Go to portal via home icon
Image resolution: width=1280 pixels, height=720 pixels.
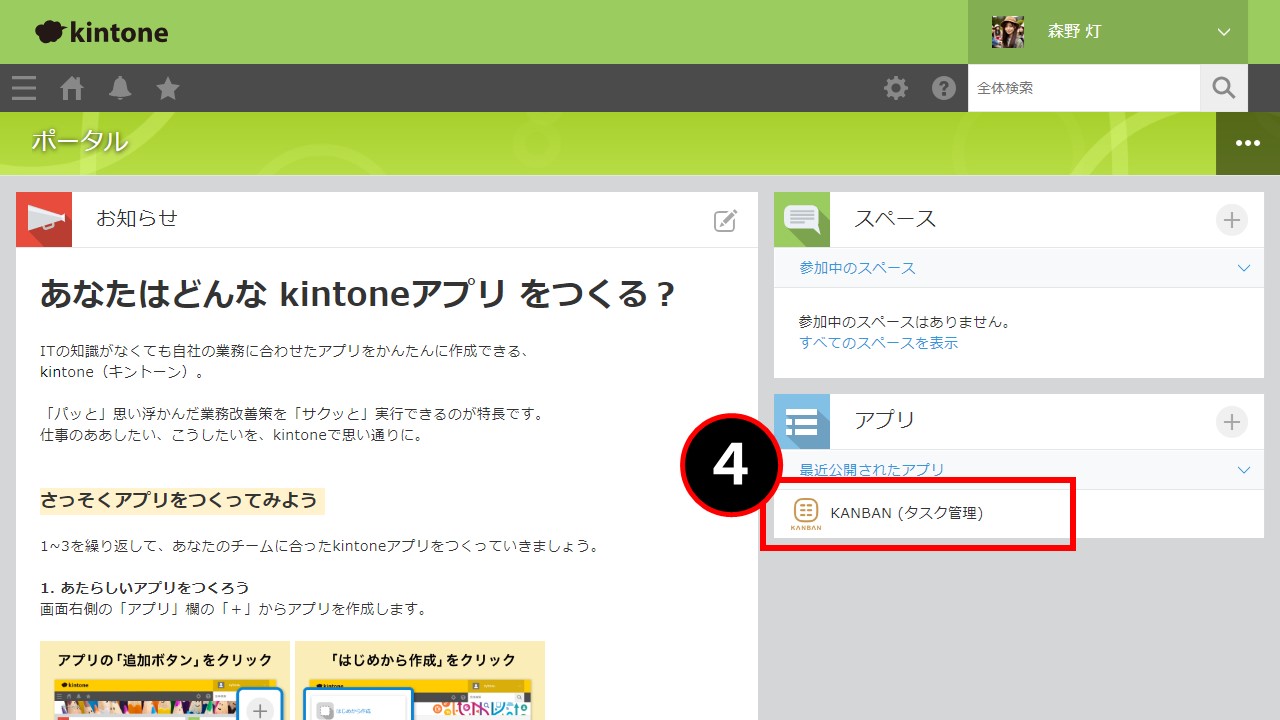(x=72, y=88)
